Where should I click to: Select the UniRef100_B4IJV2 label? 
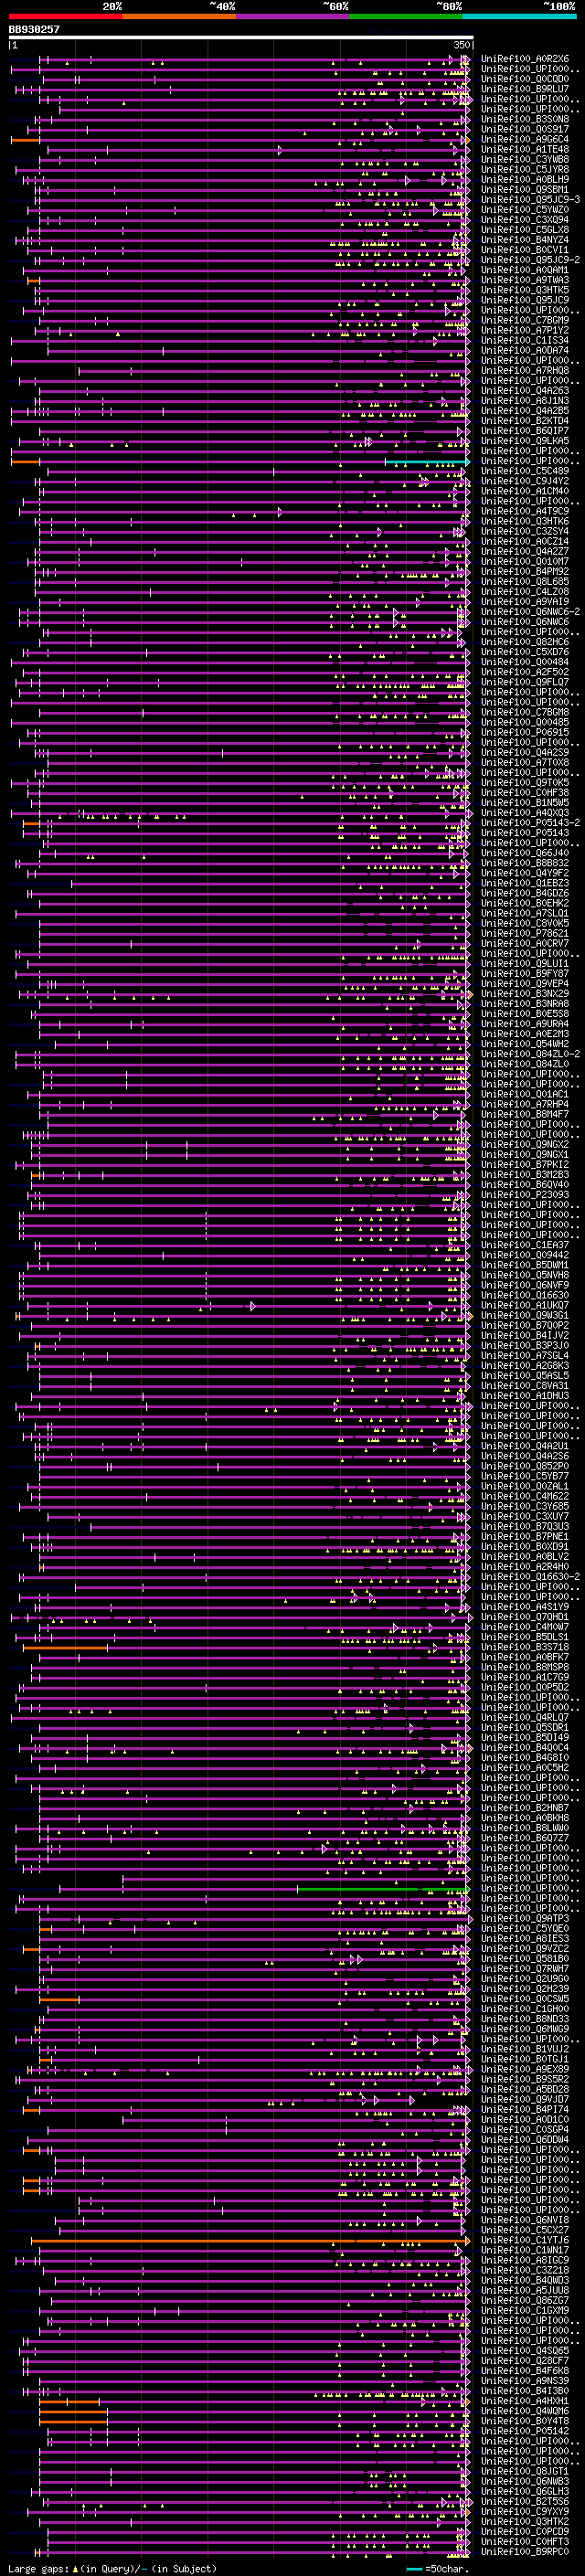525,1335
